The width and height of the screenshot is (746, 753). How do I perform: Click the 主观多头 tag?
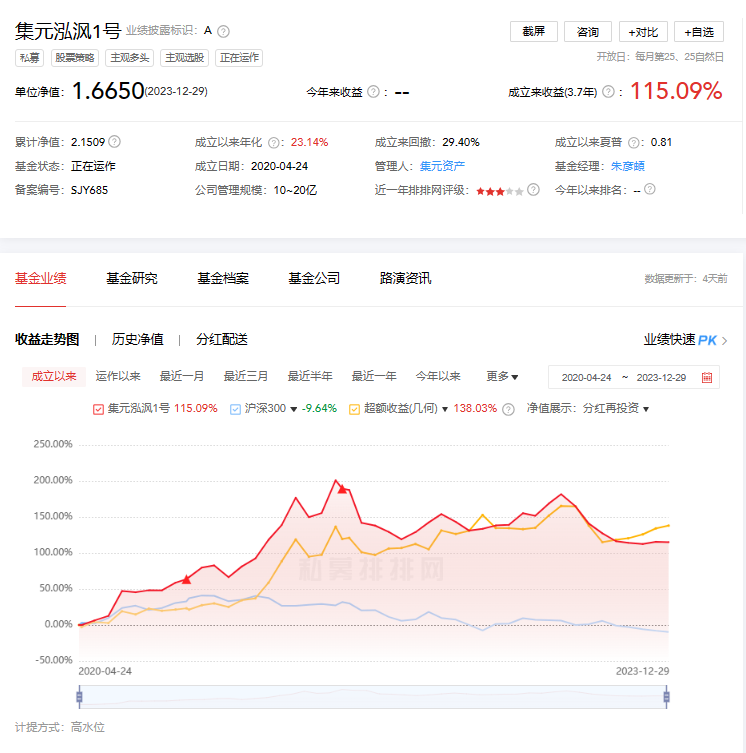pyautogui.click(x=130, y=58)
